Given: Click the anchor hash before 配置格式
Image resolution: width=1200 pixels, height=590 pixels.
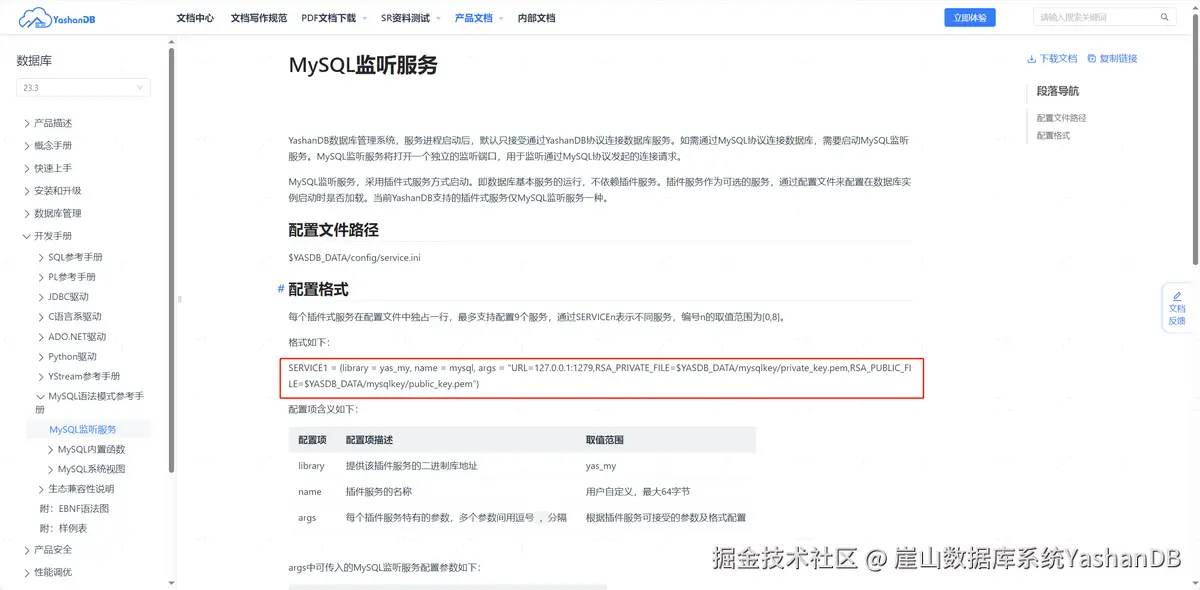Looking at the screenshot, I should click(x=281, y=289).
